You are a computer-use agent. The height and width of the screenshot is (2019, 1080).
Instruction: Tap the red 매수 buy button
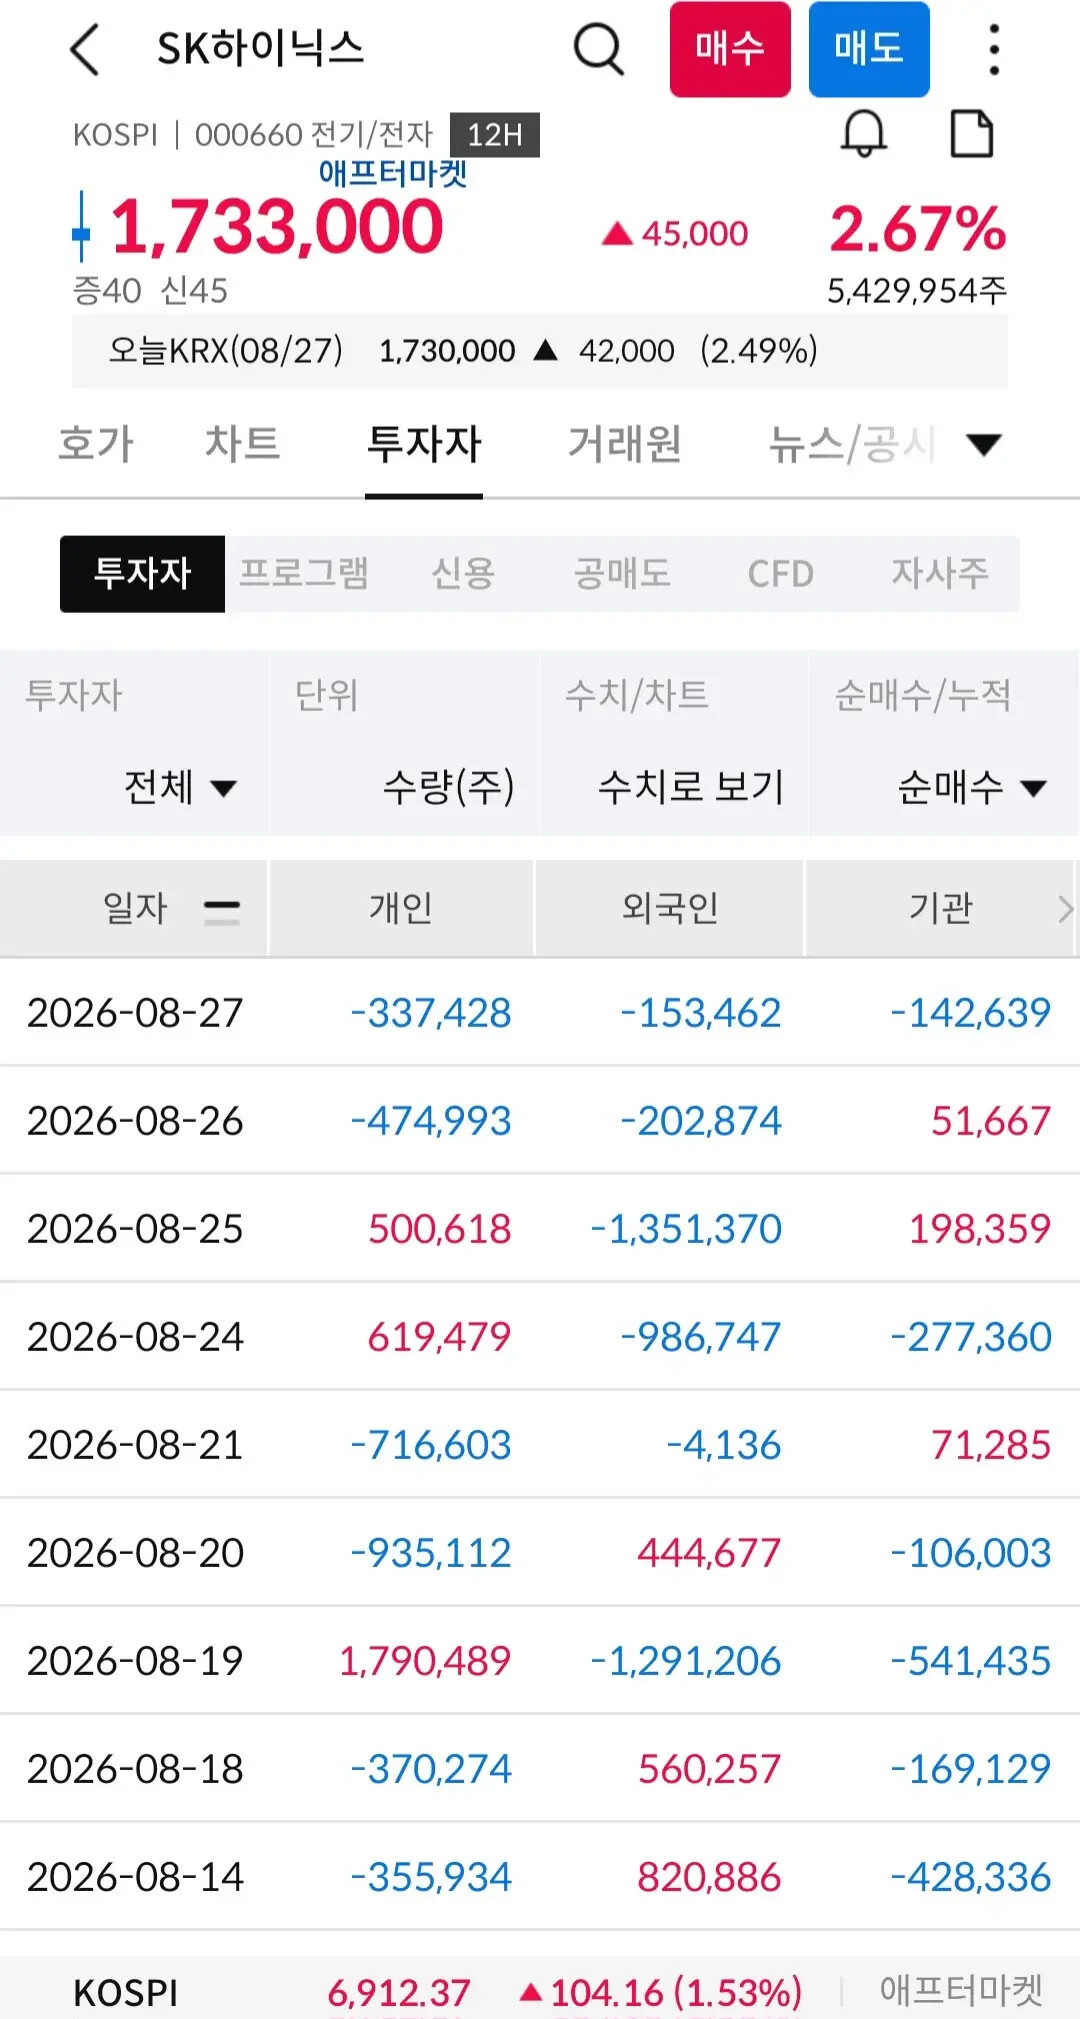[x=730, y=49]
